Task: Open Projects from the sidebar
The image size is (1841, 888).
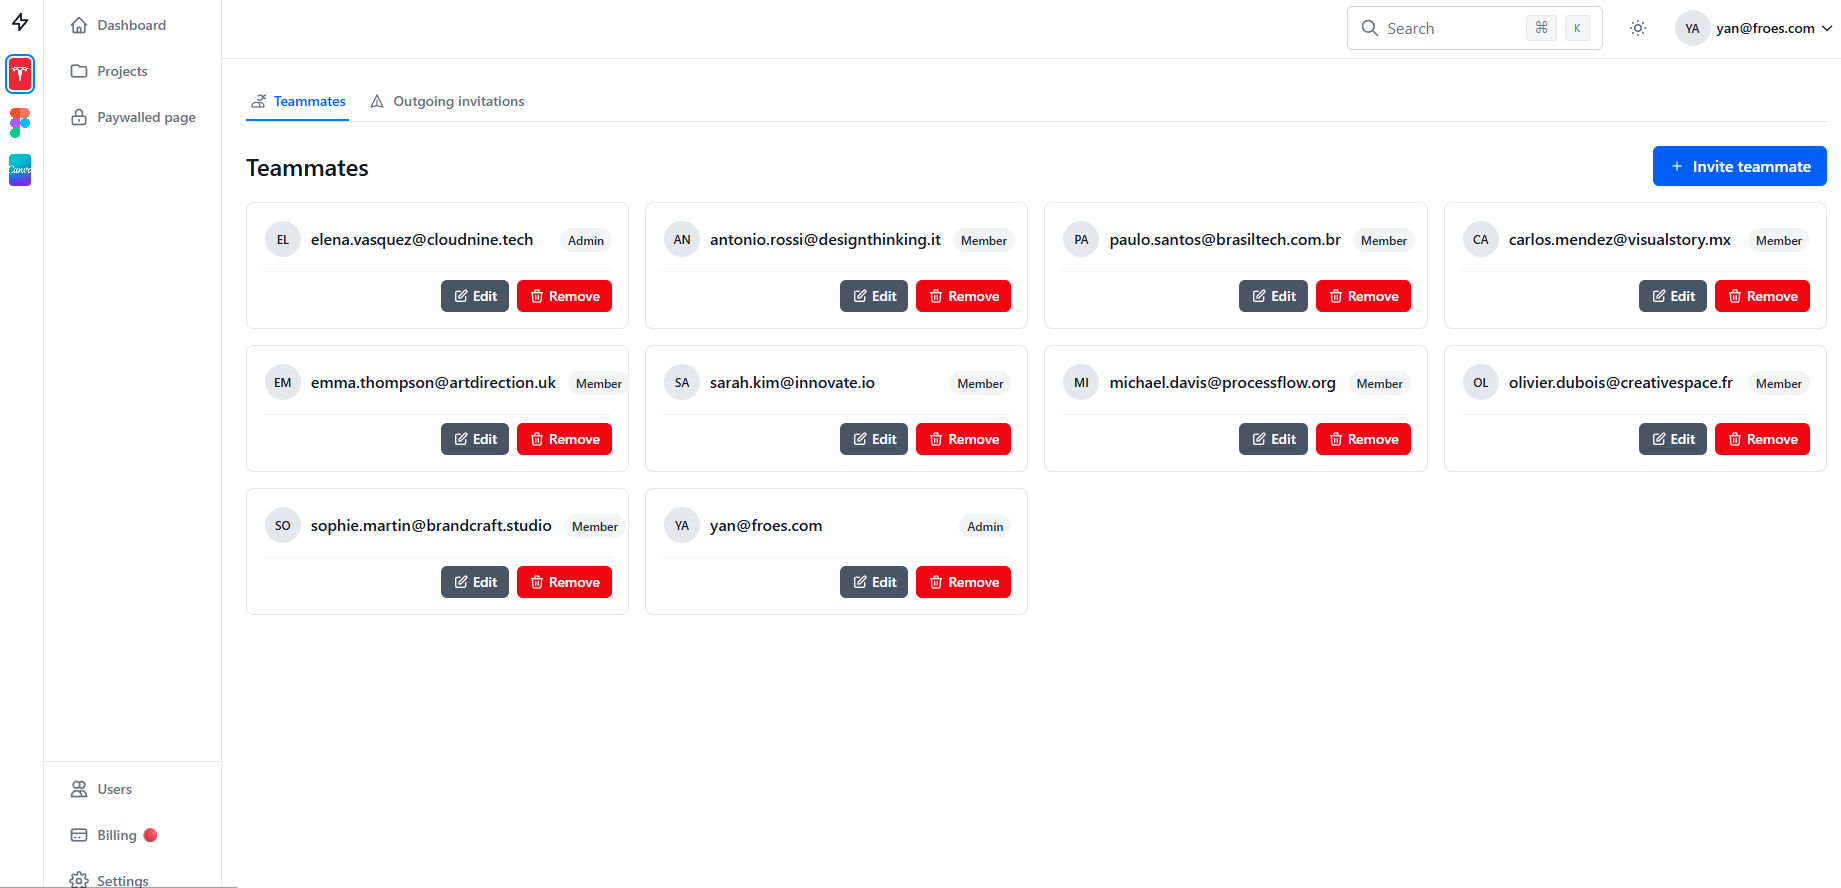Action: (x=122, y=71)
